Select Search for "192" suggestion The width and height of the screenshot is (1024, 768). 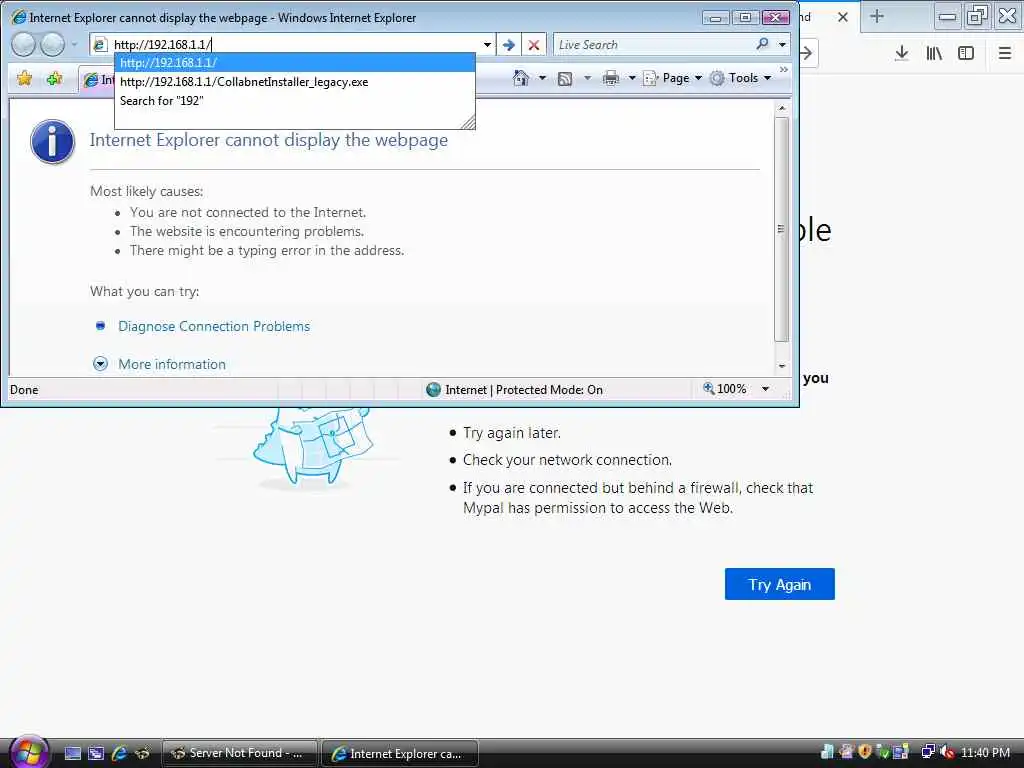[295, 101]
